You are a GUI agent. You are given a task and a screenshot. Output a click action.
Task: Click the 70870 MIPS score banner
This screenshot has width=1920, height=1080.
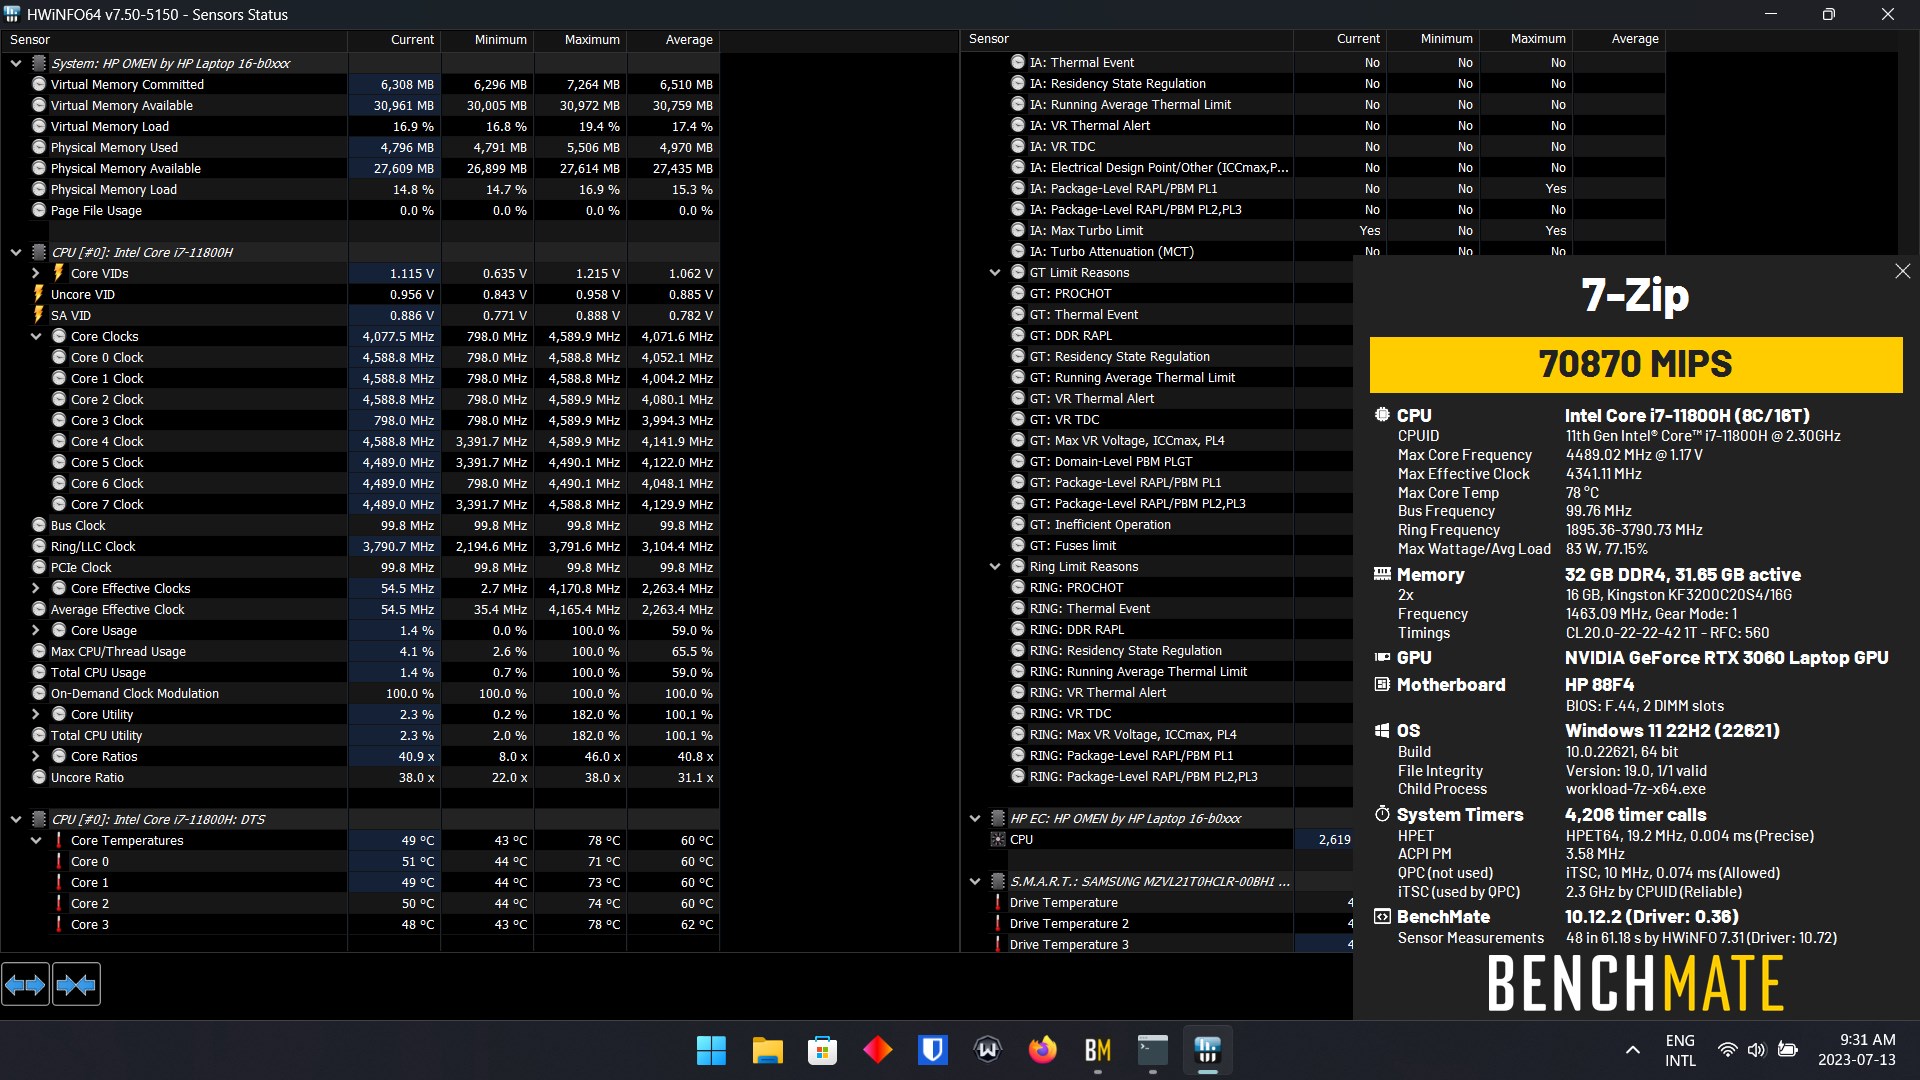point(1636,364)
